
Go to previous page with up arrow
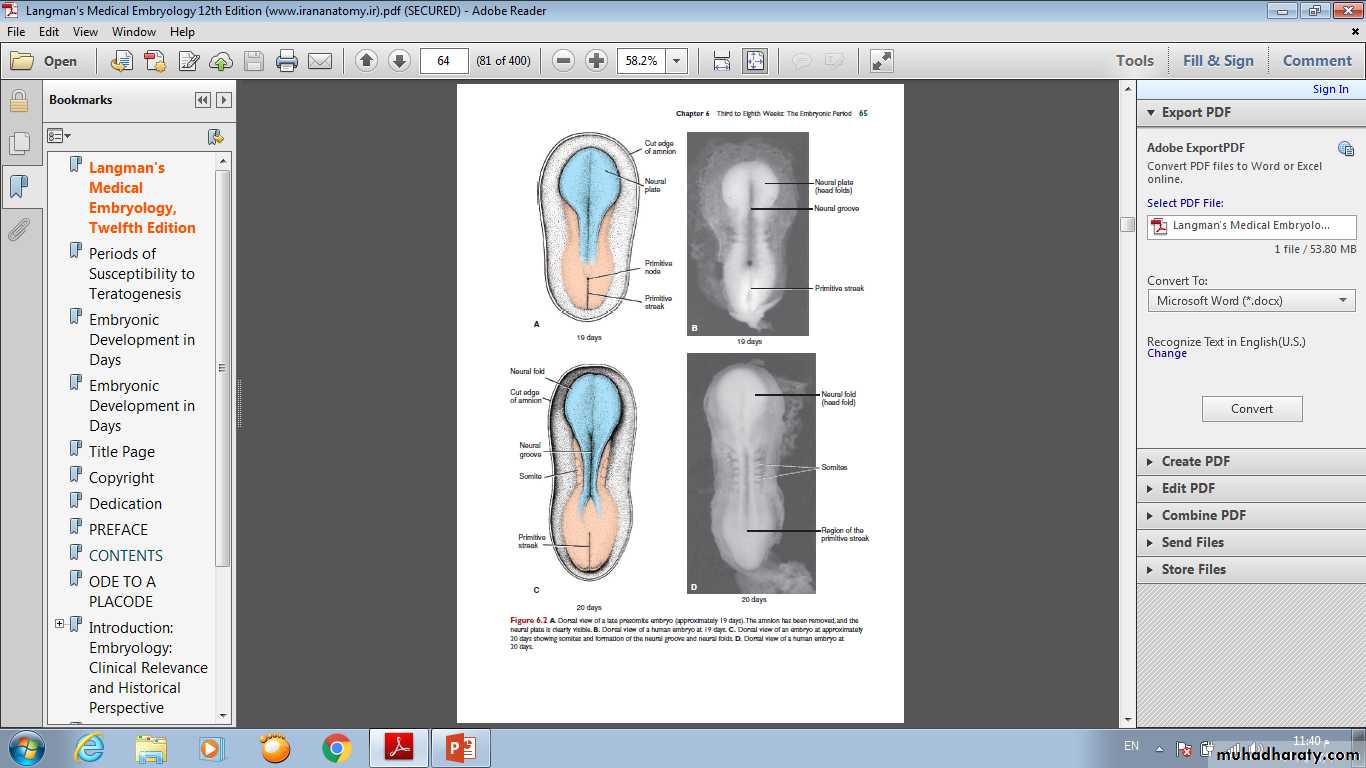(366, 61)
